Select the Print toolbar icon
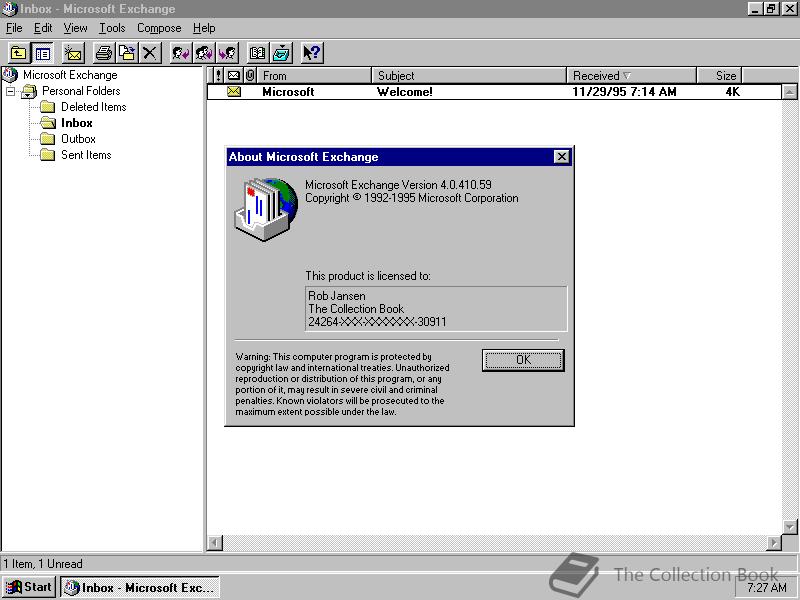The width and height of the screenshot is (800, 600). click(x=103, y=53)
